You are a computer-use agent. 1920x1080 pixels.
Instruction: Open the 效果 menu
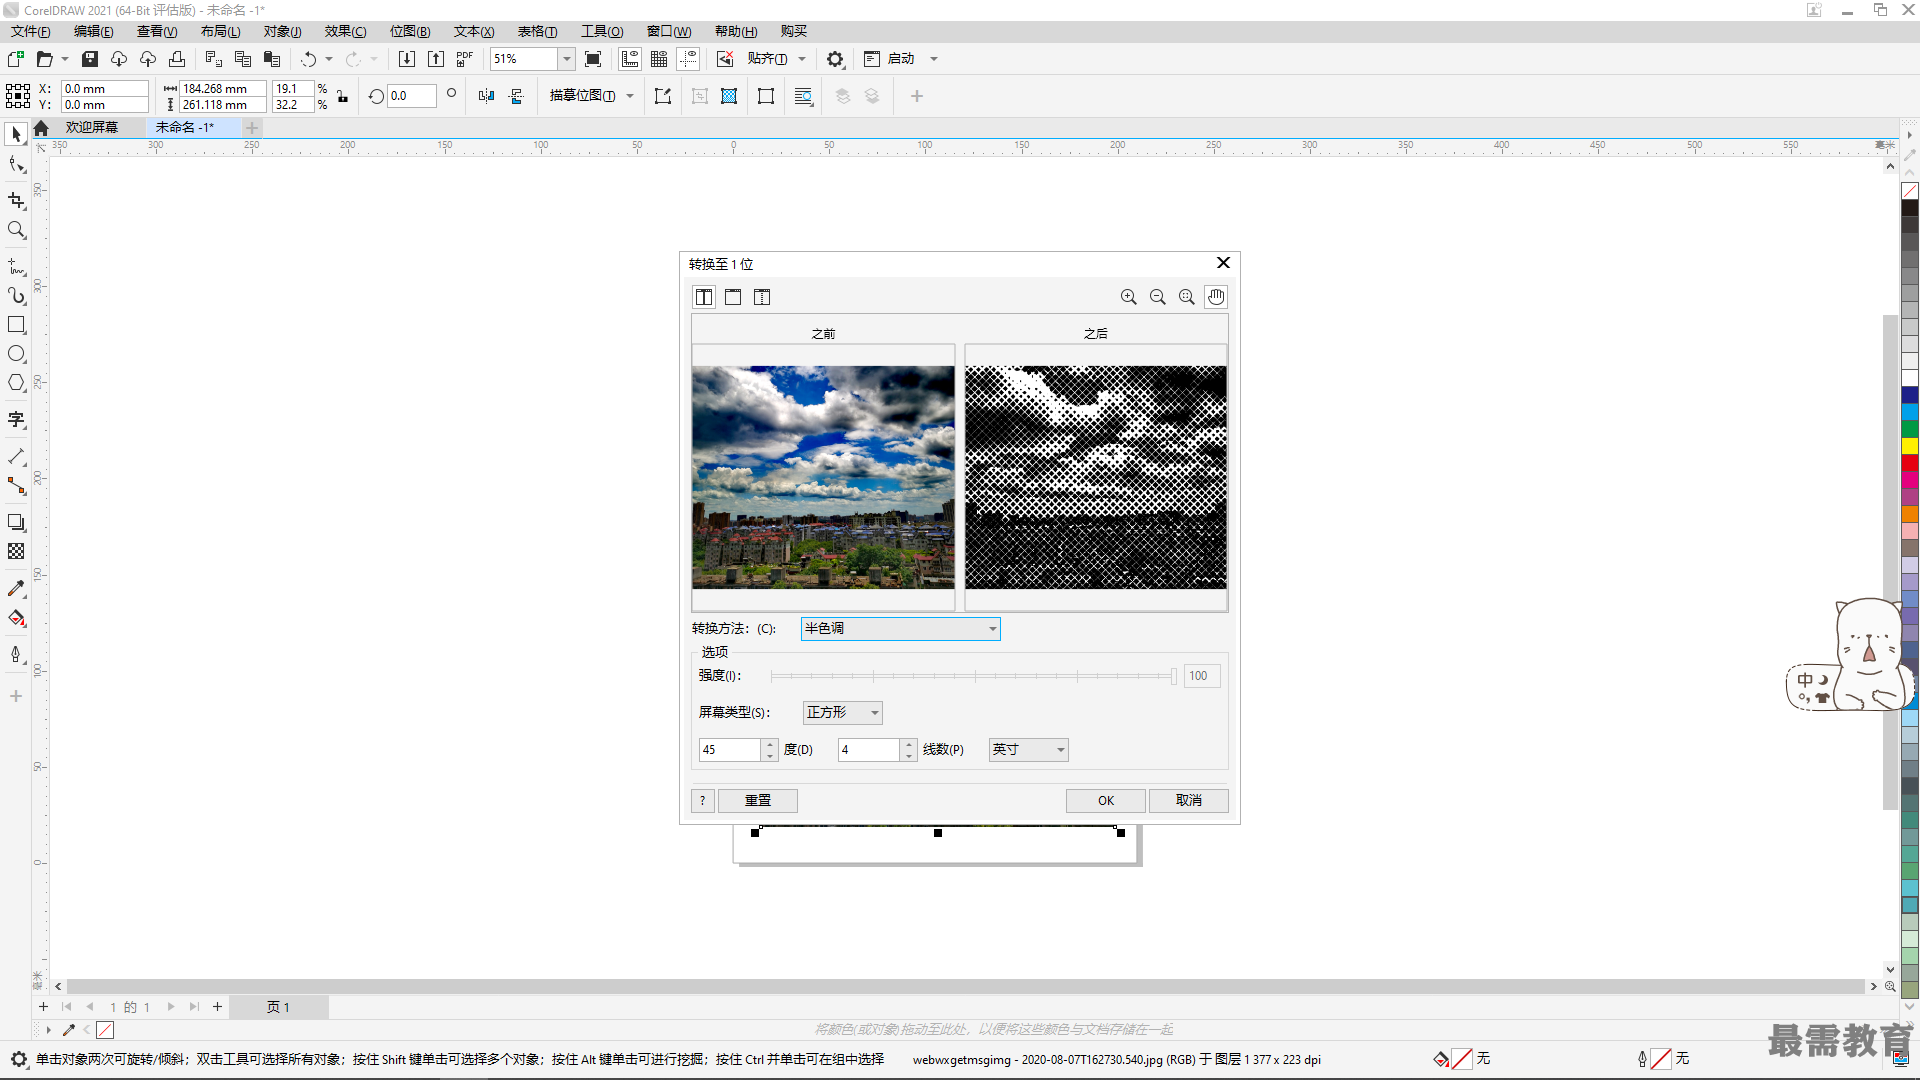(345, 31)
